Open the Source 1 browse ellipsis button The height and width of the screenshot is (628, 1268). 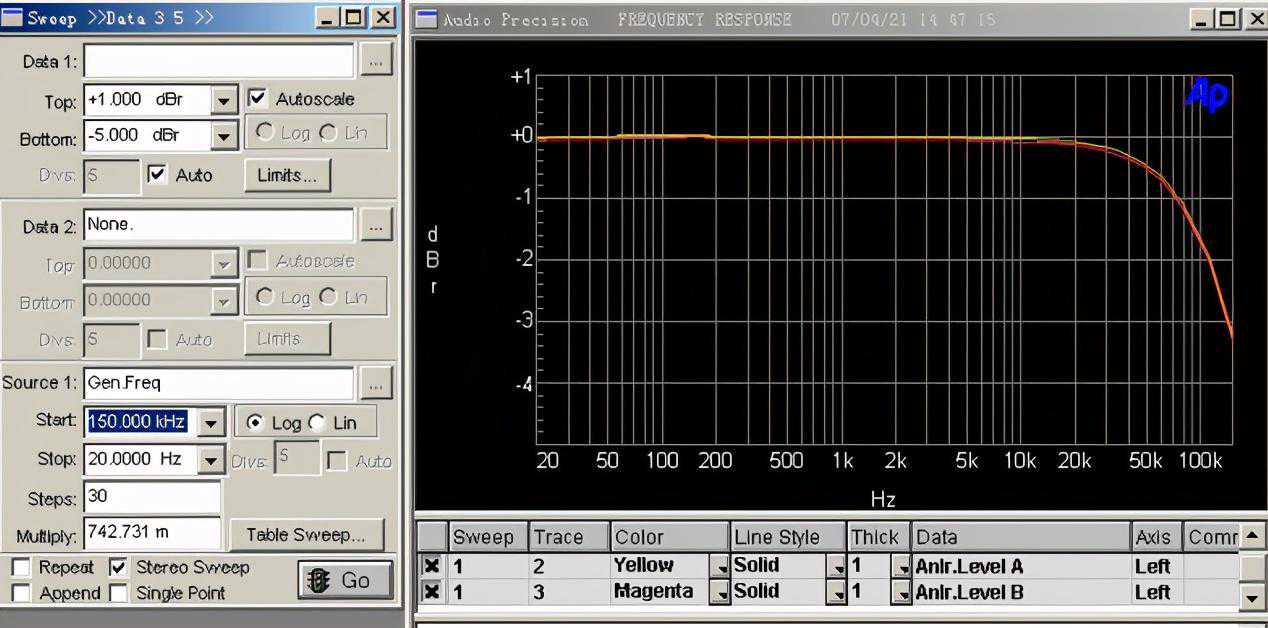click(x=375, y=383)
